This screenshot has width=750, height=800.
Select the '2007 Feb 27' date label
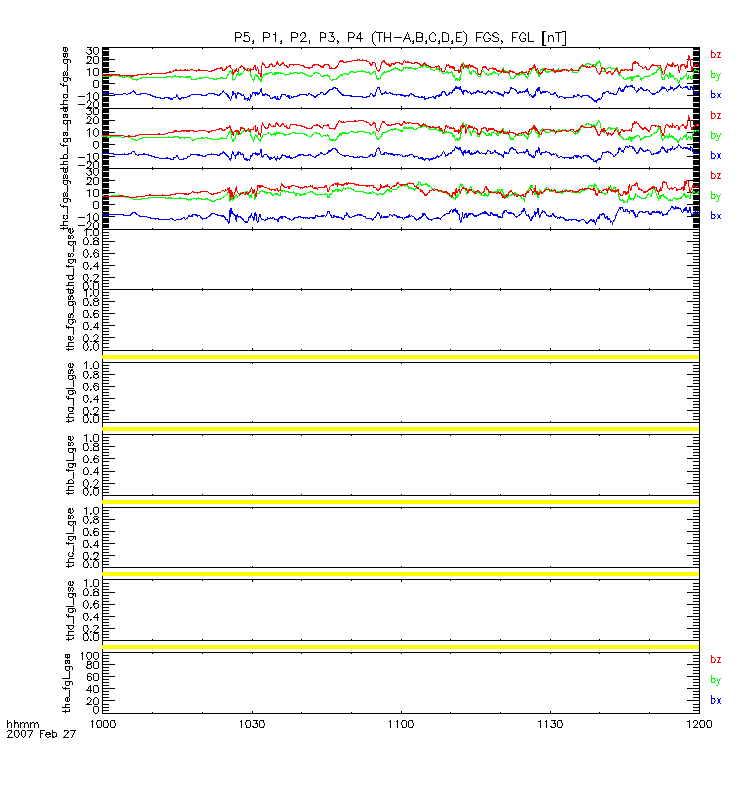(x=41, y=734)
